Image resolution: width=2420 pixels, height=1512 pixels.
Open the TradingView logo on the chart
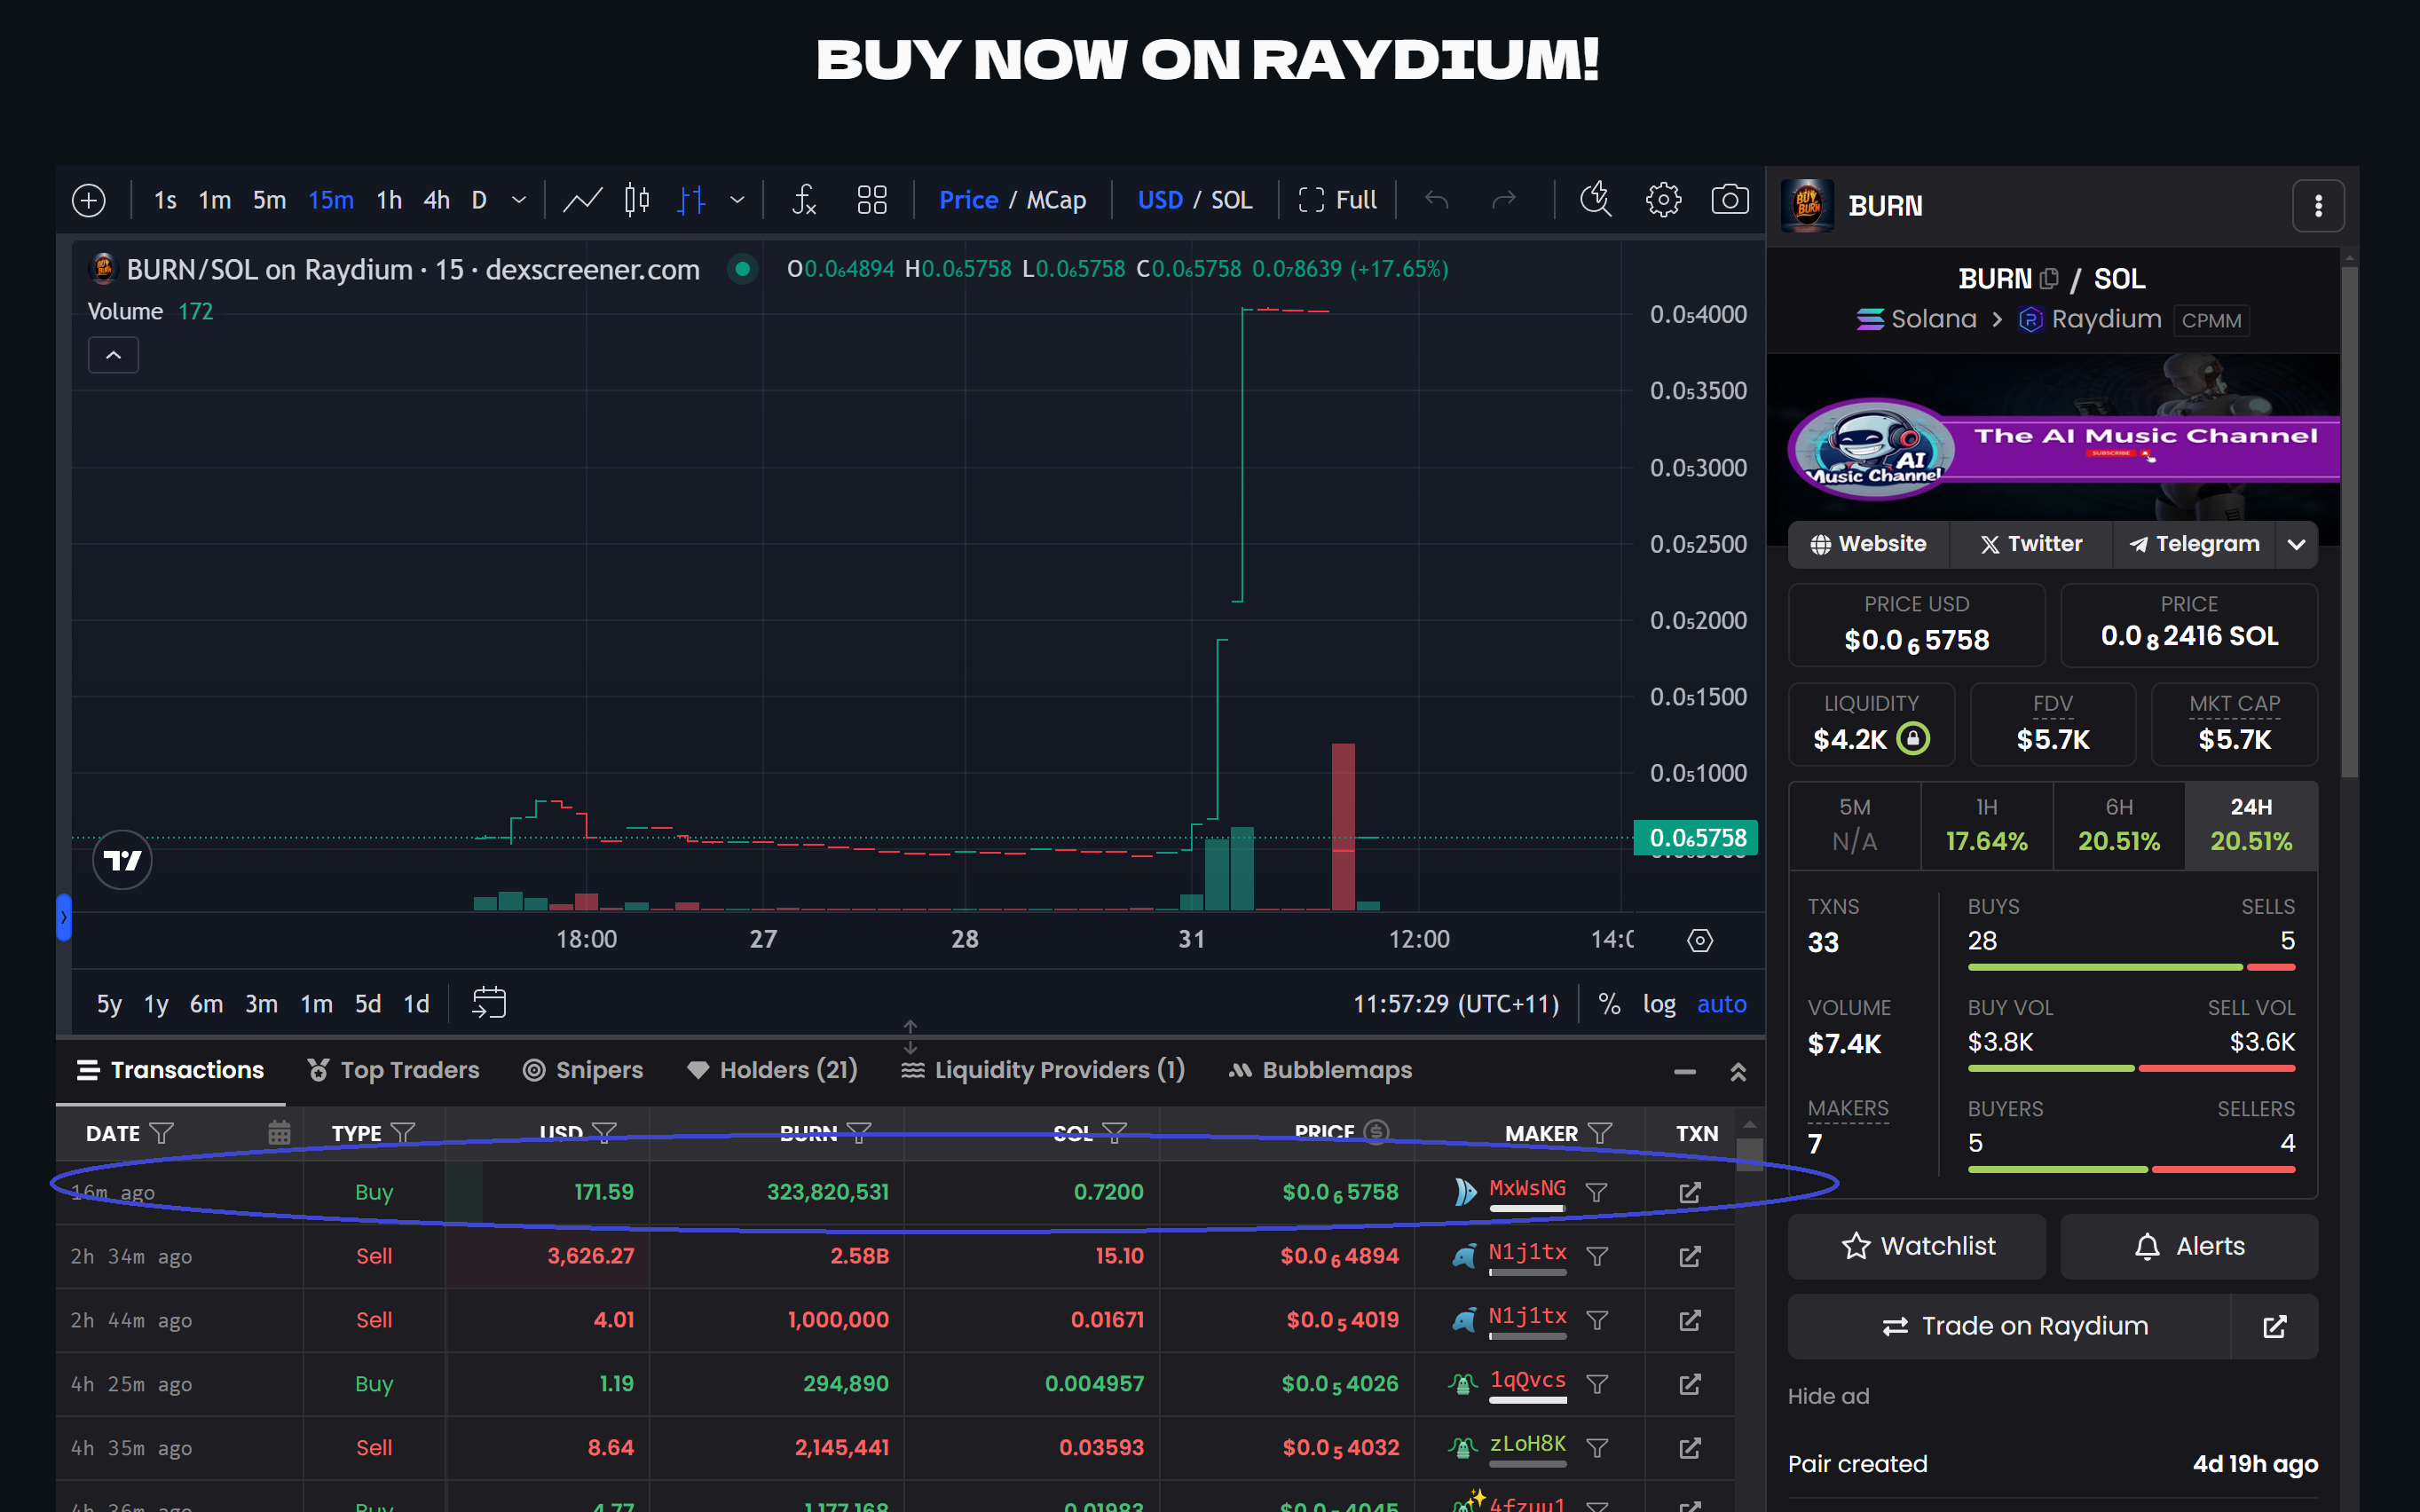pos(122,860)
